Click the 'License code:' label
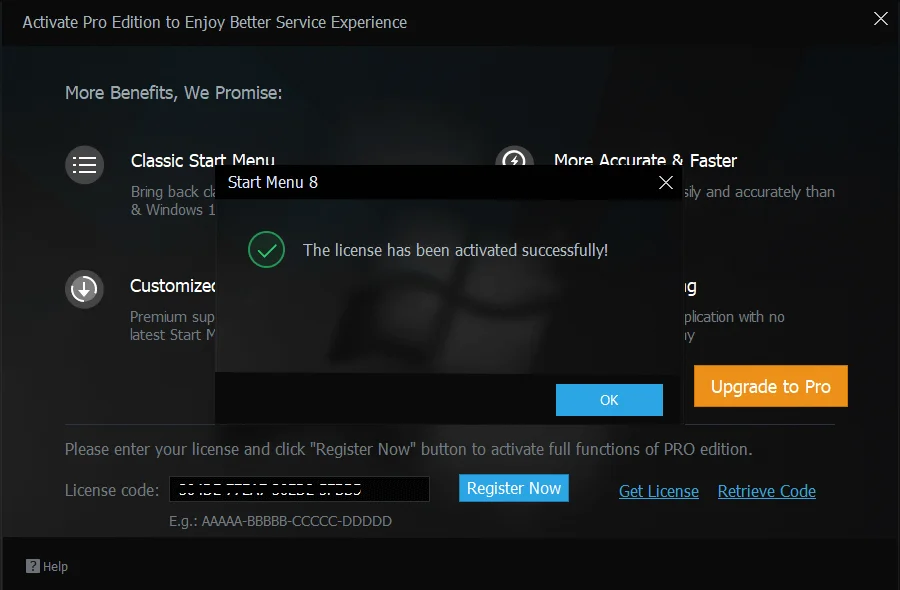900x590 pixels. 112,490
